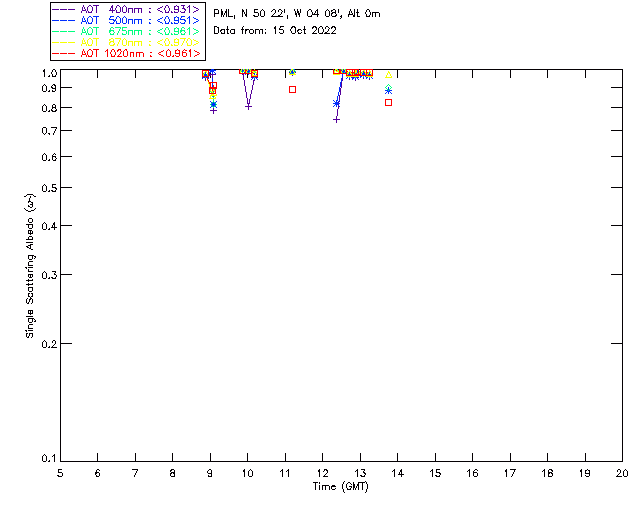Click the blue asterisk marker near hour 12.4

[336, 104]
